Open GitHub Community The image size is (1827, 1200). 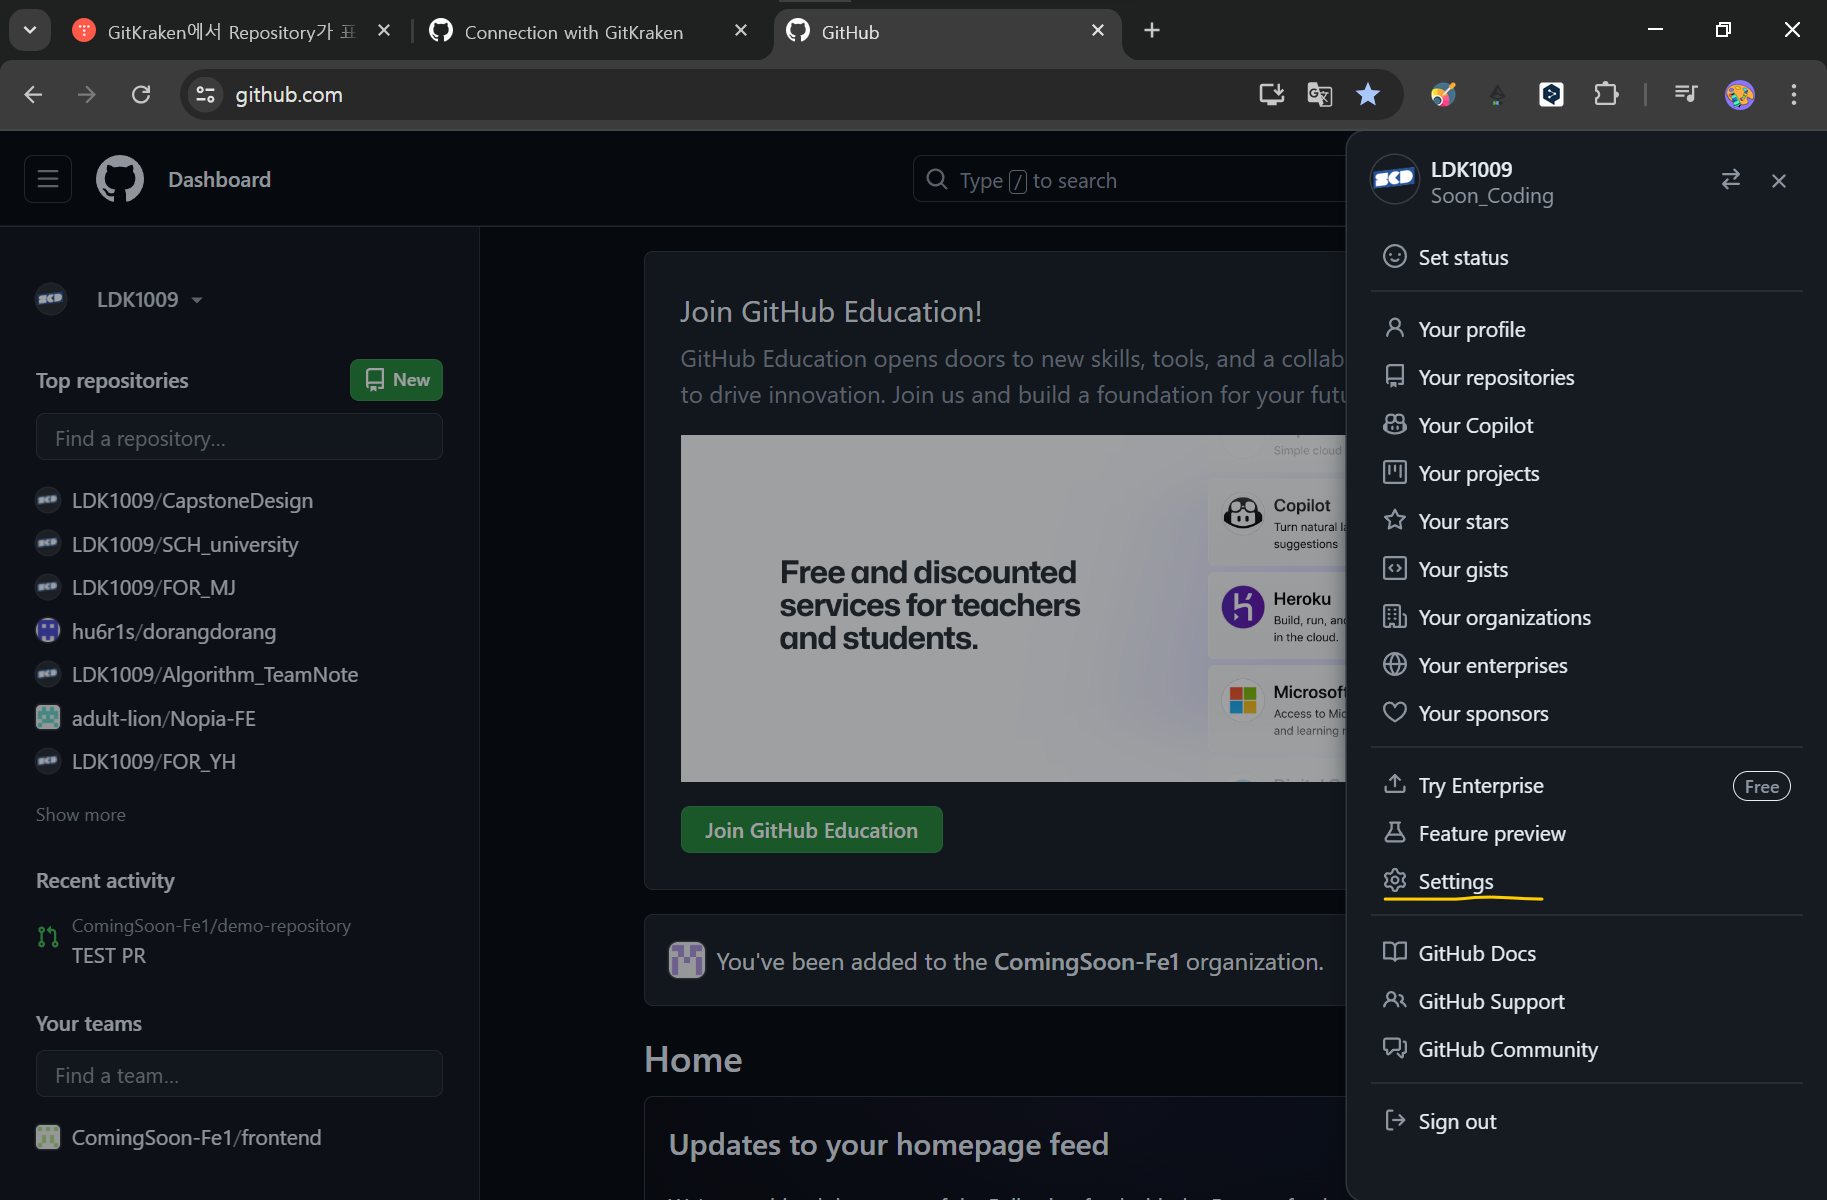click(x=1586, y=1049)
